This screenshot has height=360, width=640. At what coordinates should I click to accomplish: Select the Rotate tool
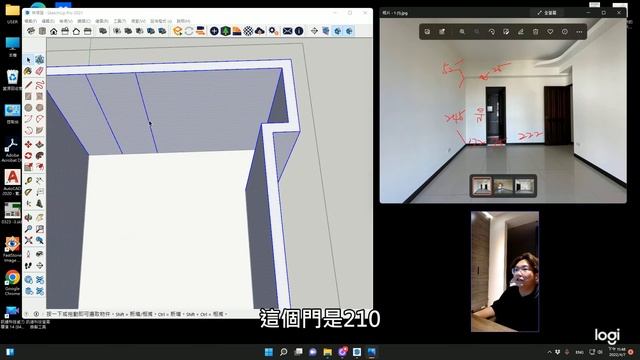[28, 156]
